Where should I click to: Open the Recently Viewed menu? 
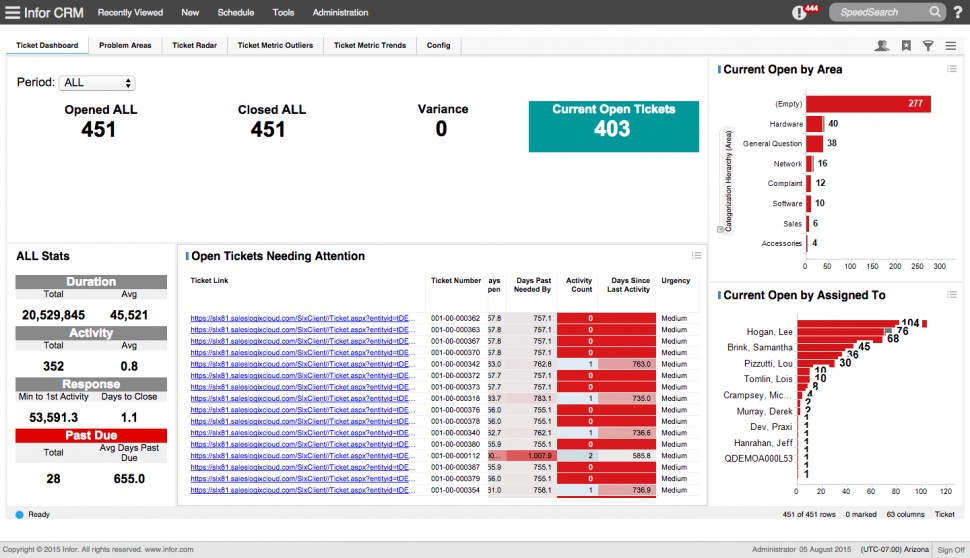pos(131,12)
